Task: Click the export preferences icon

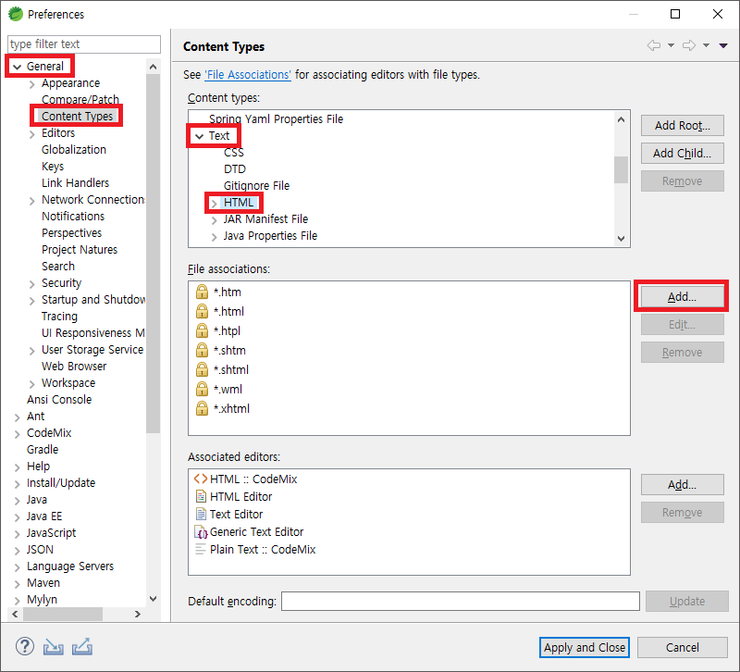Action: pos(82,647)
